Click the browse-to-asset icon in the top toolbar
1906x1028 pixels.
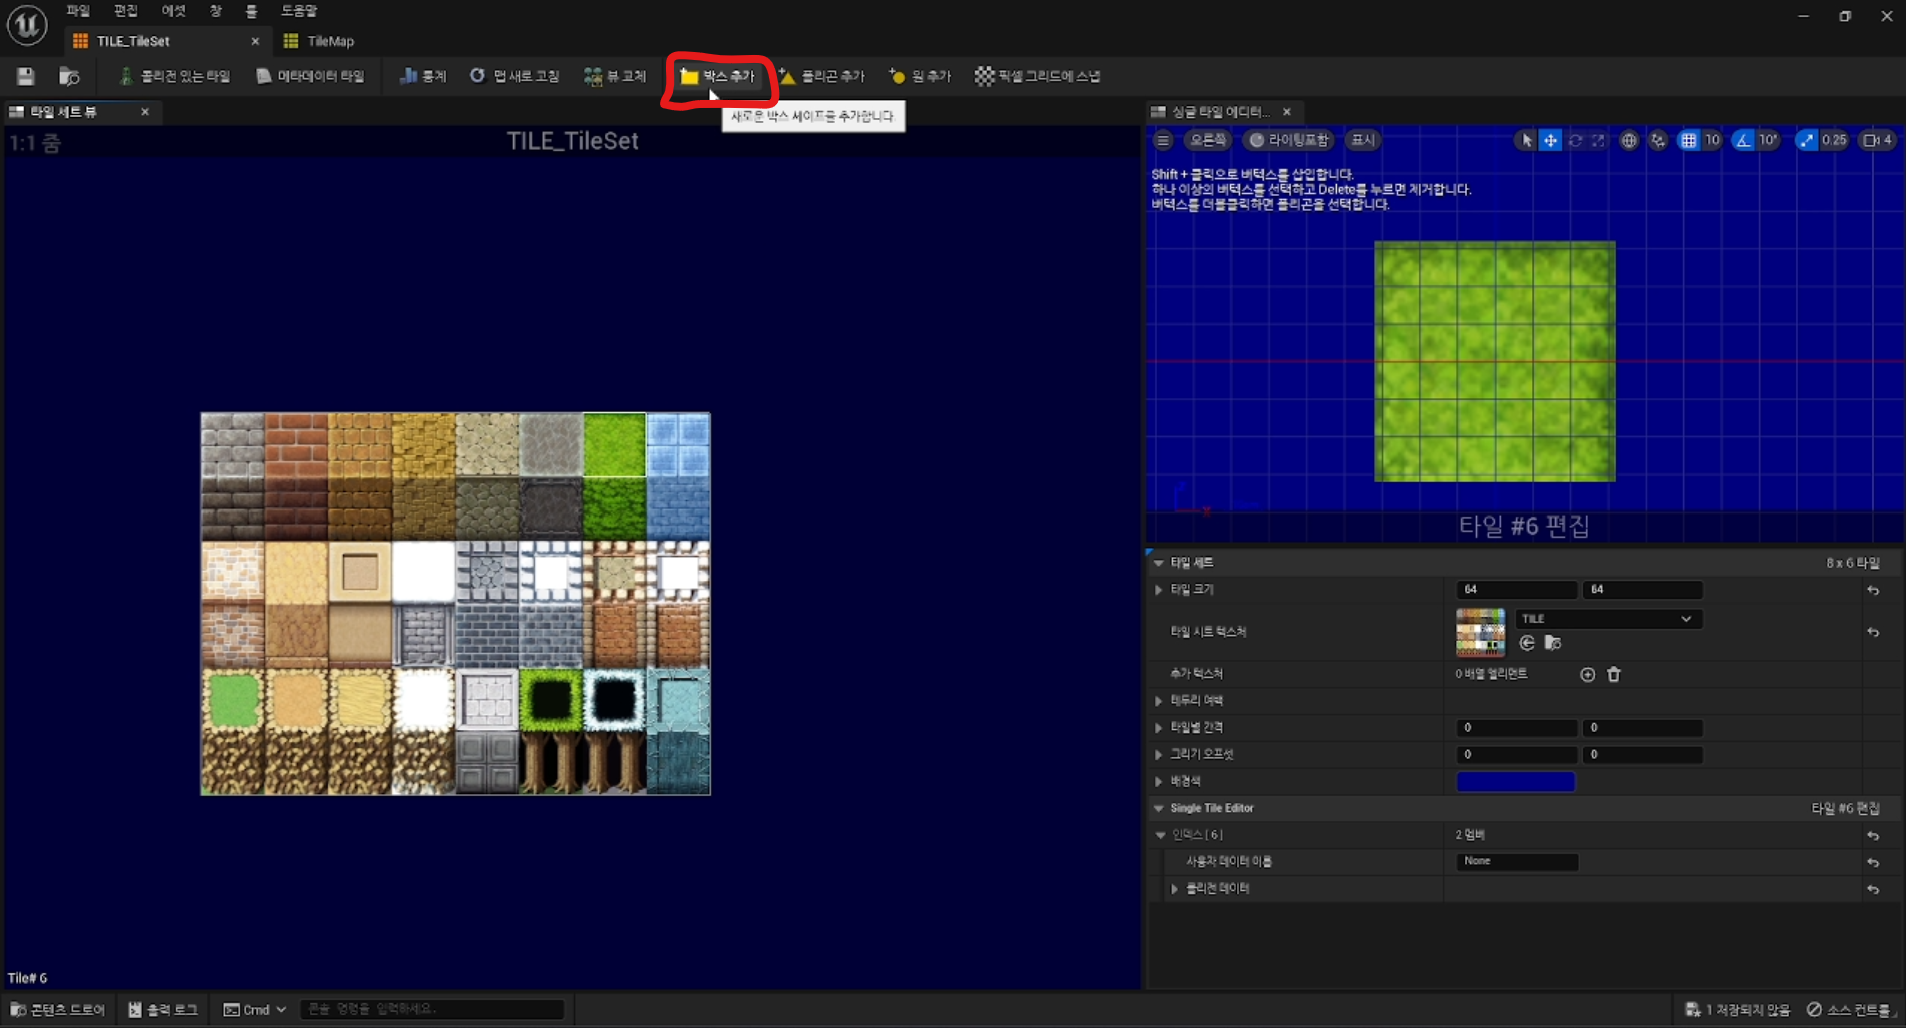click(x=69, y=76)
